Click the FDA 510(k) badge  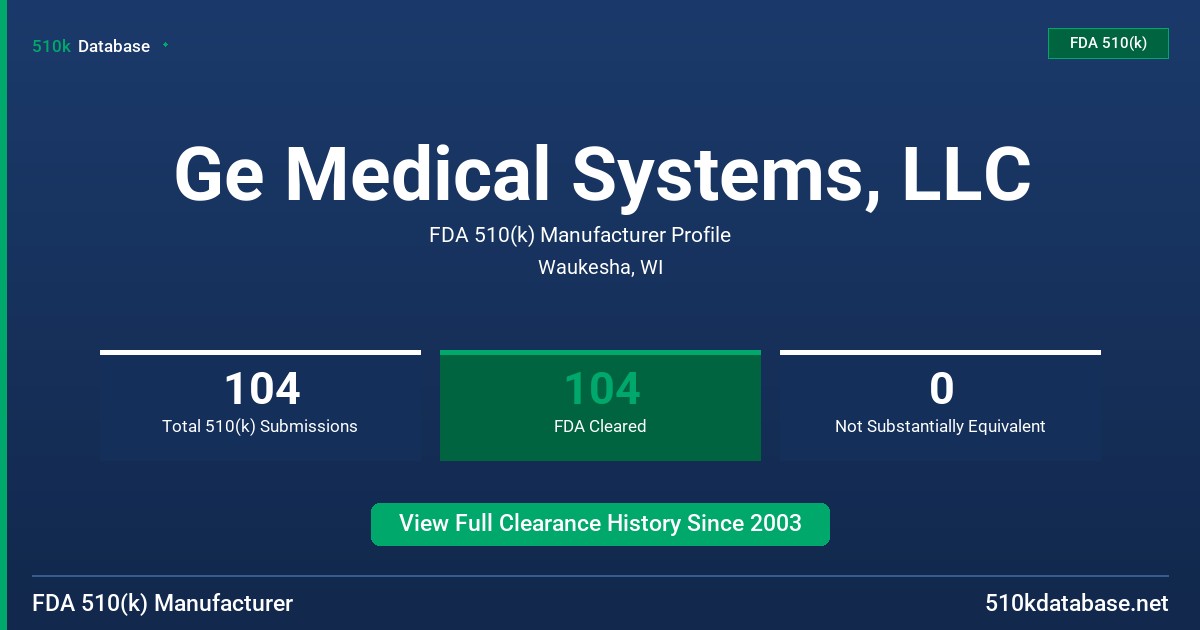click(1108, 43)
